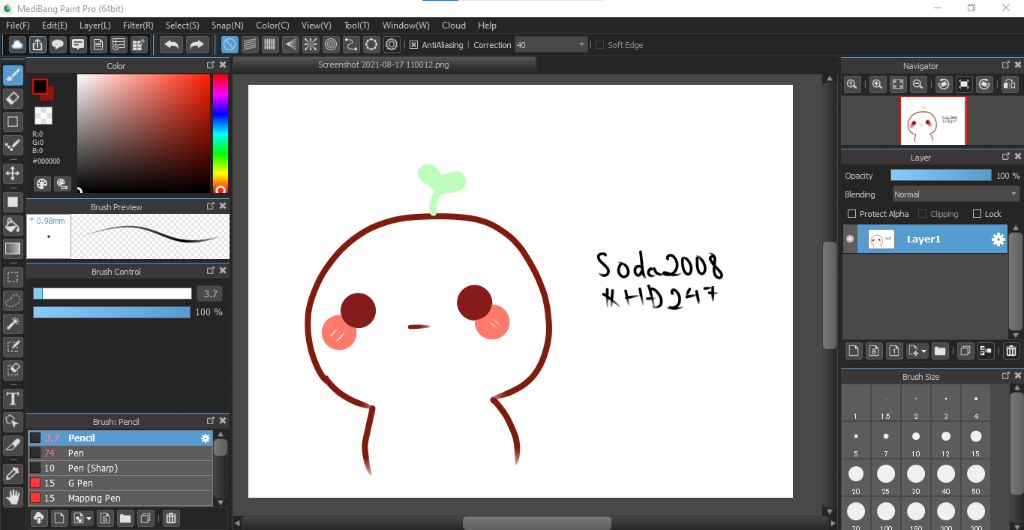Viewport: 1024px width, 530px height.
Task: Enable parallel lines snap
Action: click(x=249, y=44)
